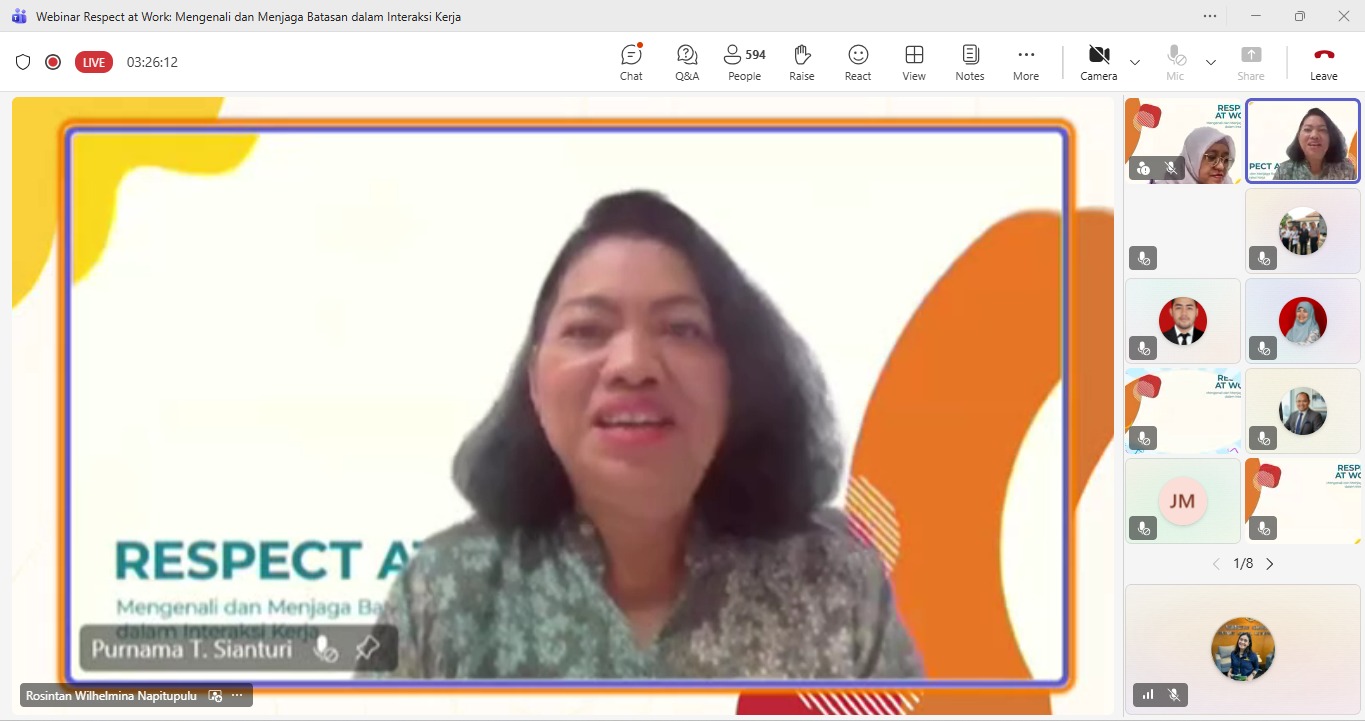Toggle the Mic button
This screenshot has width=1365, height=721.
point(1175,62)
